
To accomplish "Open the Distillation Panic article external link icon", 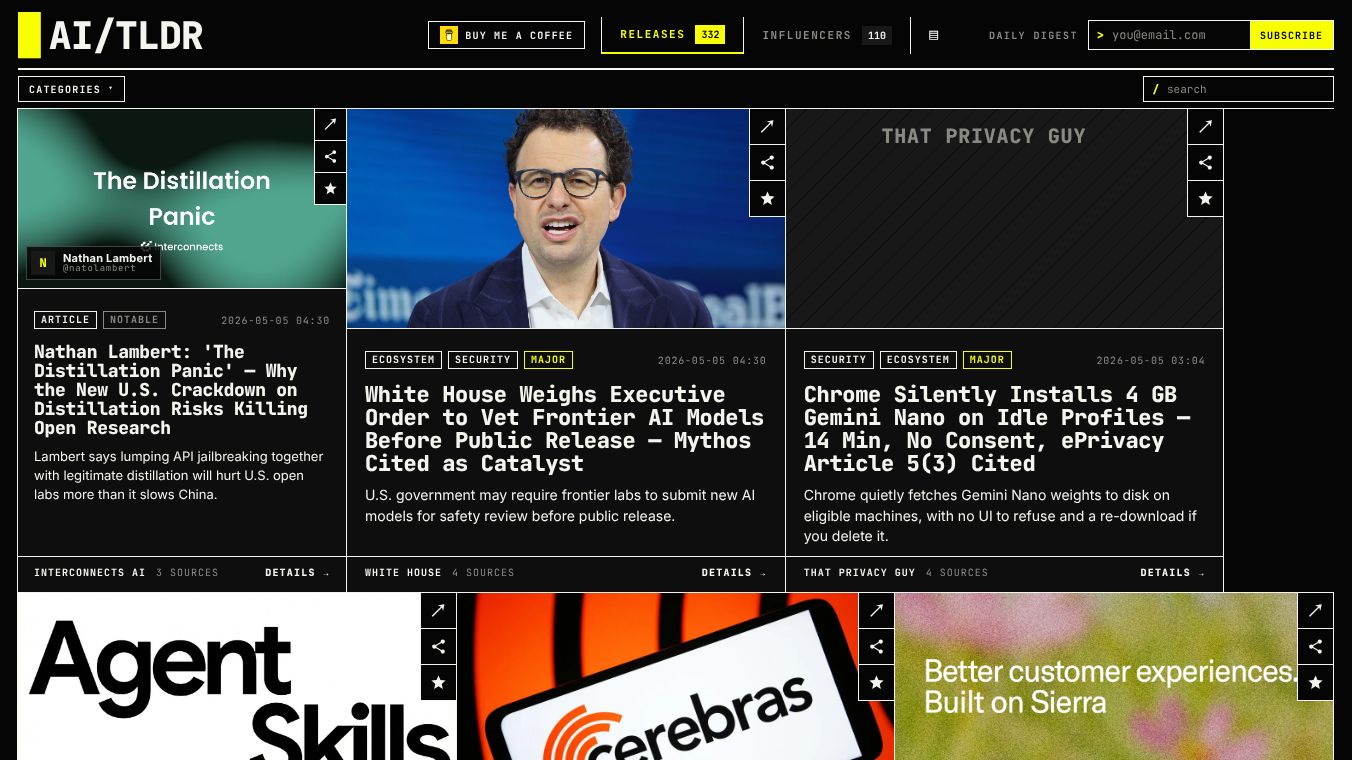I will (x=330, y=125).
